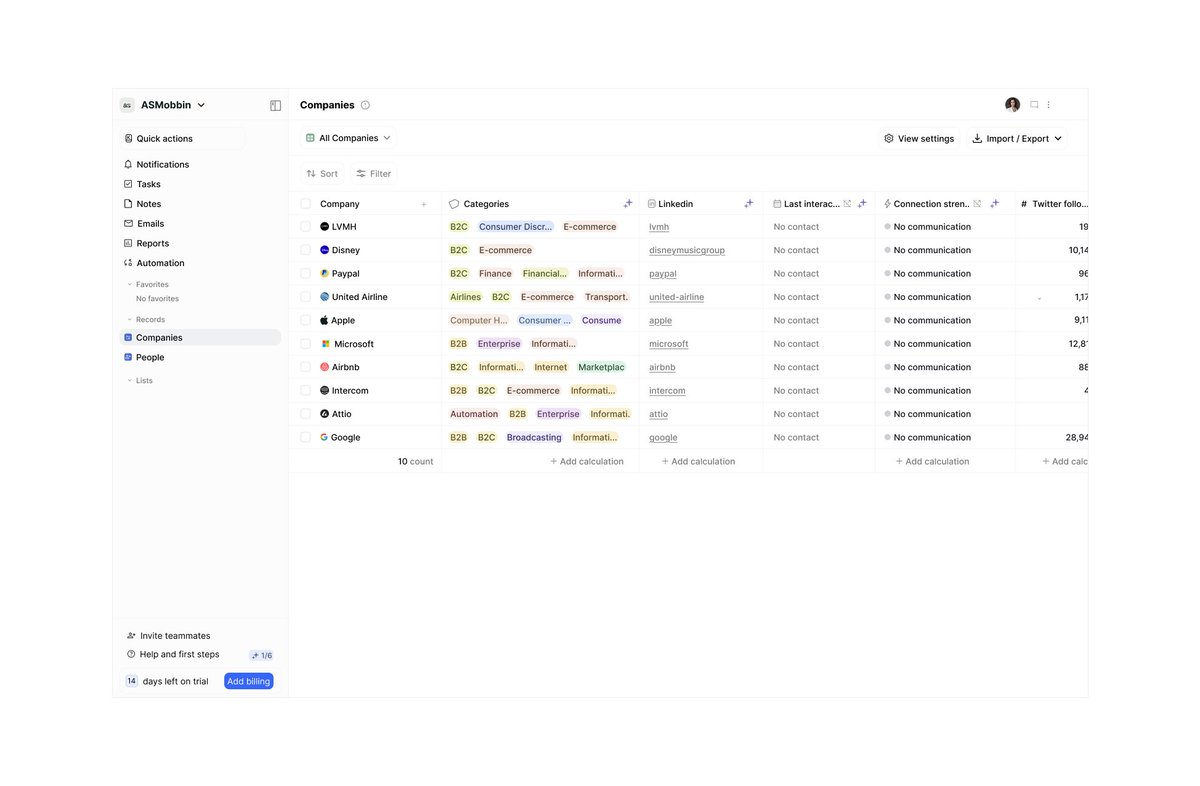
Task: Click Add calculation under Linkedin column
Action: (698, 461)
